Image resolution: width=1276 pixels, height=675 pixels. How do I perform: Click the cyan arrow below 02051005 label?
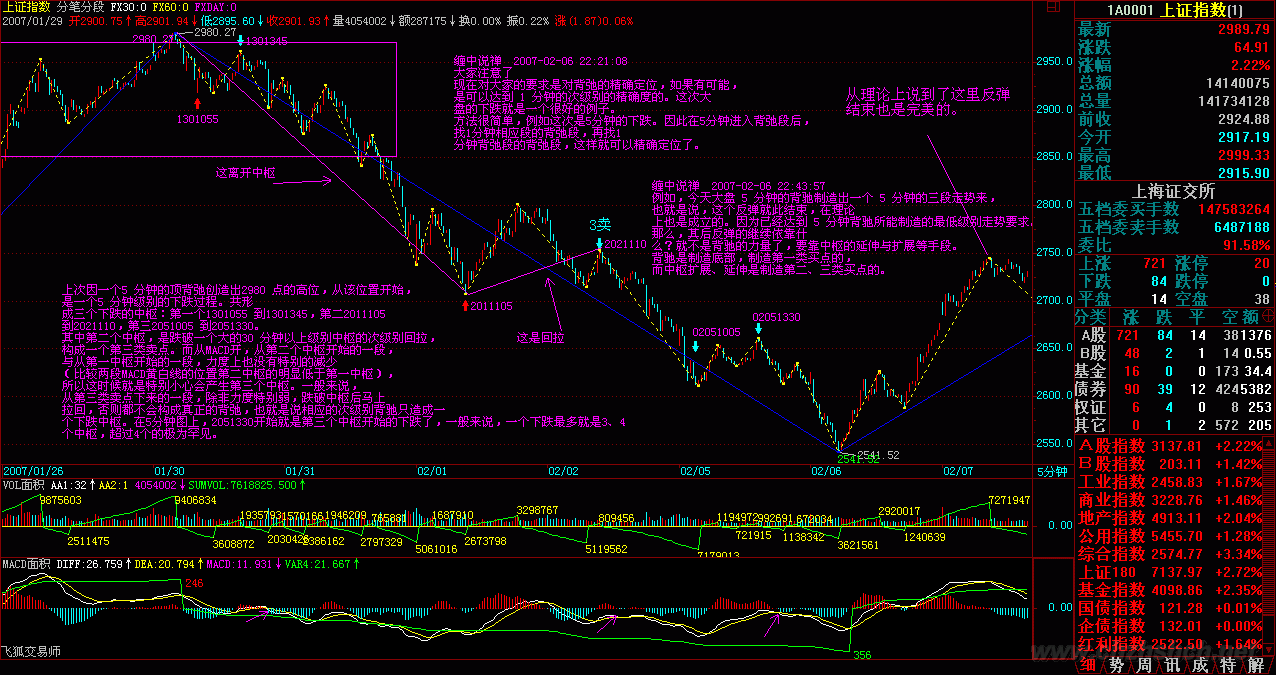[x=695, y=346]
